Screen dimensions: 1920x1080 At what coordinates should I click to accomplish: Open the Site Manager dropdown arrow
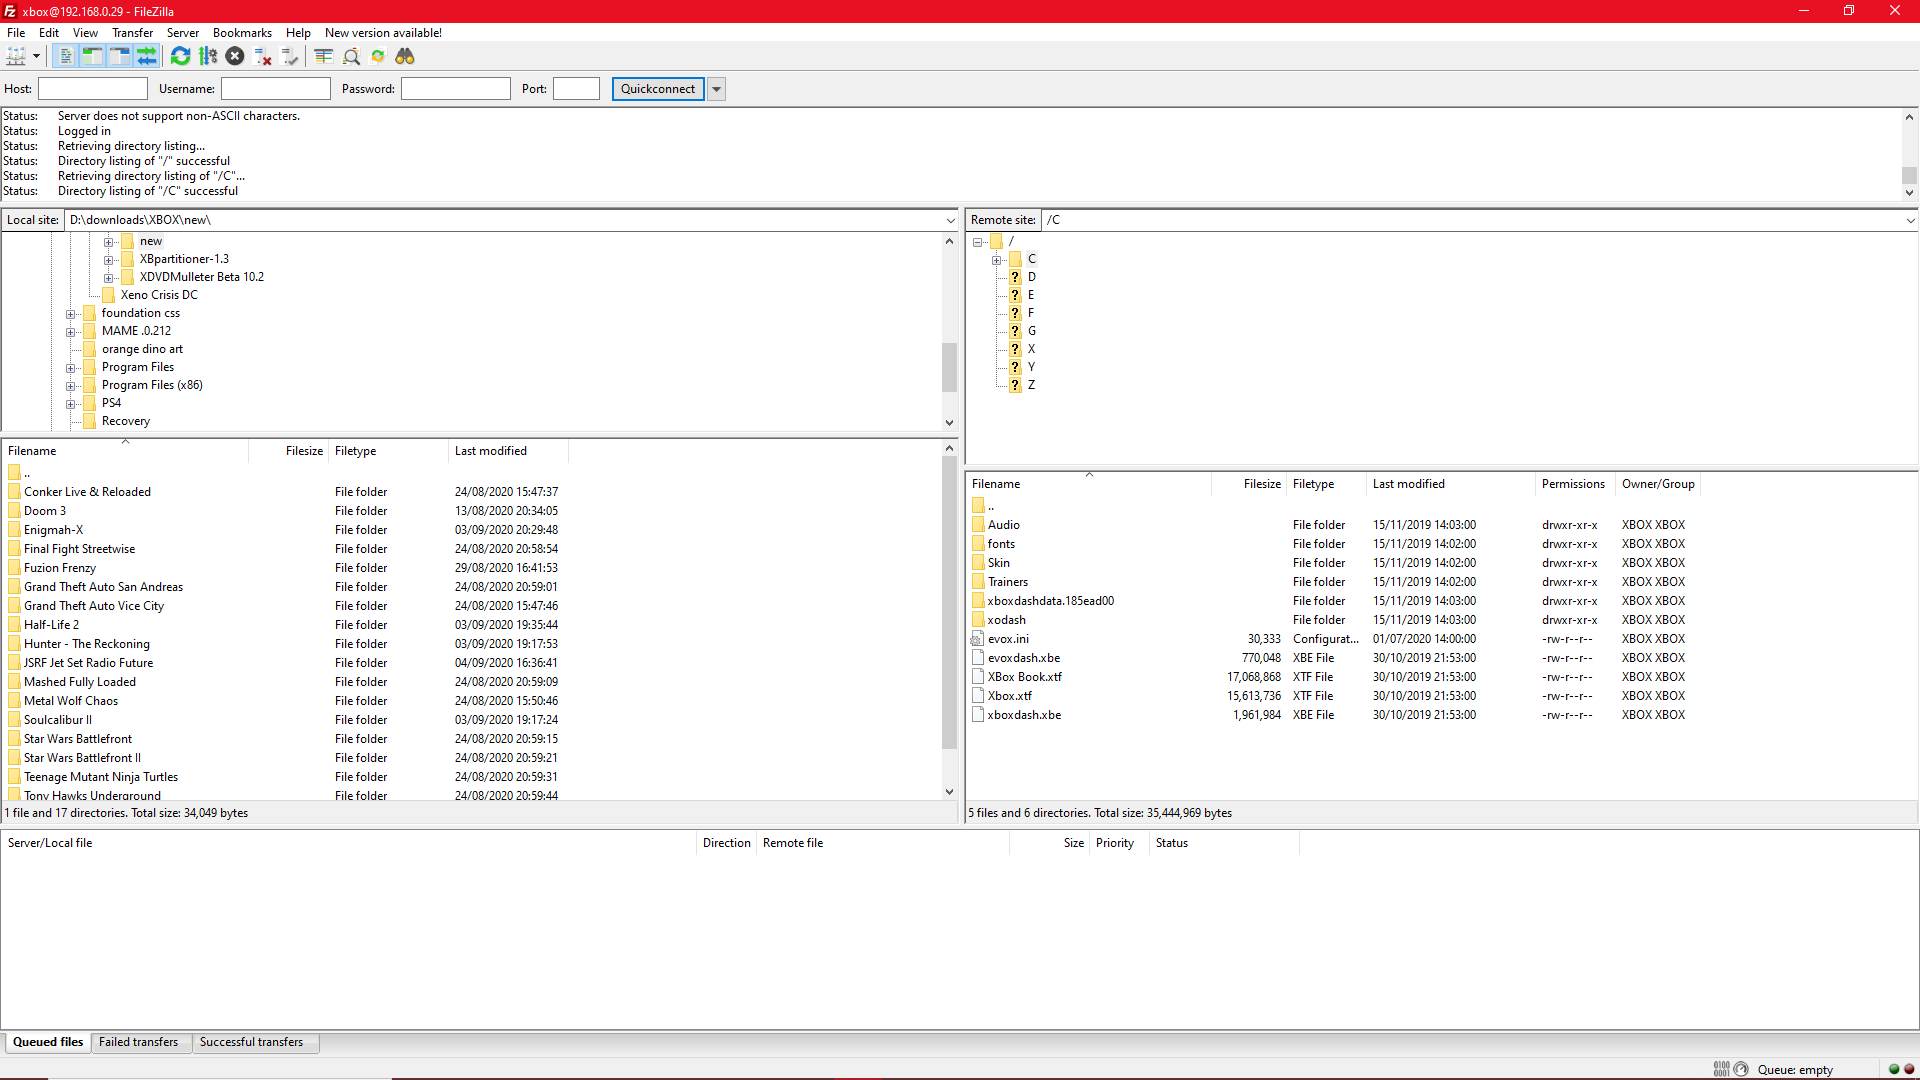click(36, 57)
